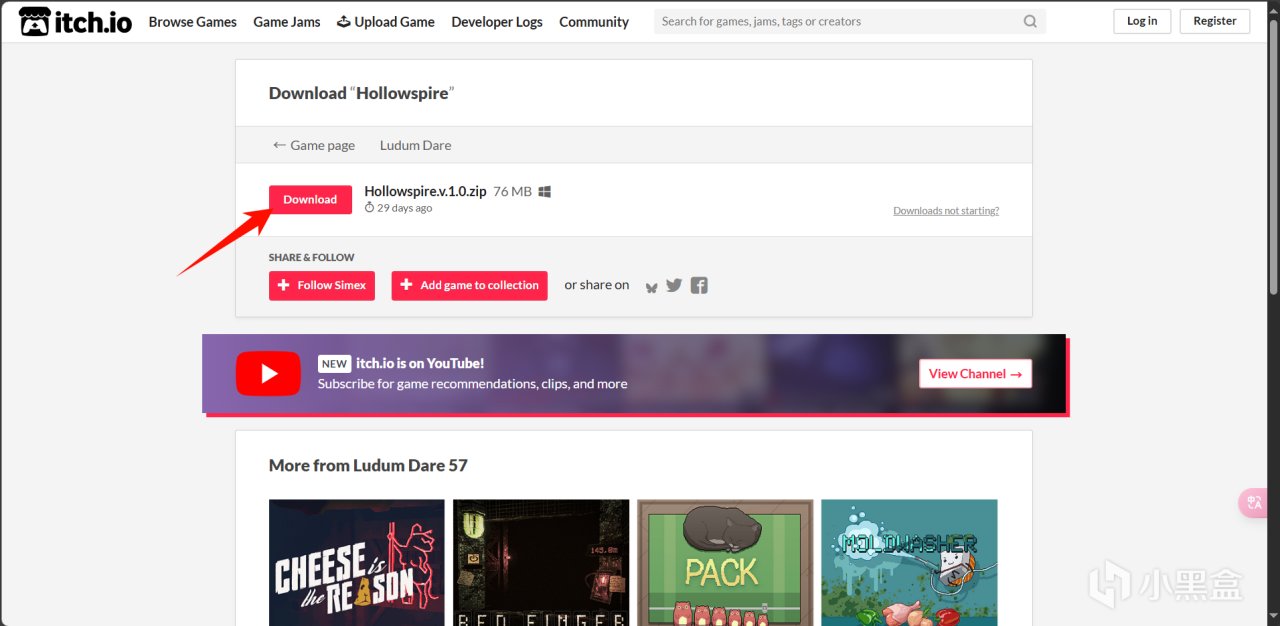Click More from Ludum Dare 57 heading
Image resolution: width=1280 pixels, height=626 pixels.
(x=368, y=465)
